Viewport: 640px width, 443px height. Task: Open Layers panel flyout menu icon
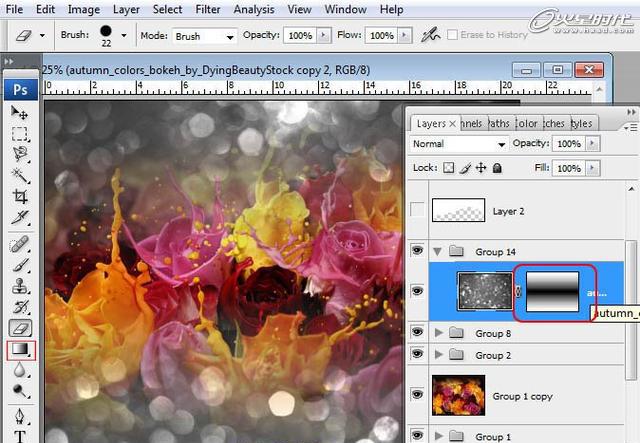tap(631, 128)
